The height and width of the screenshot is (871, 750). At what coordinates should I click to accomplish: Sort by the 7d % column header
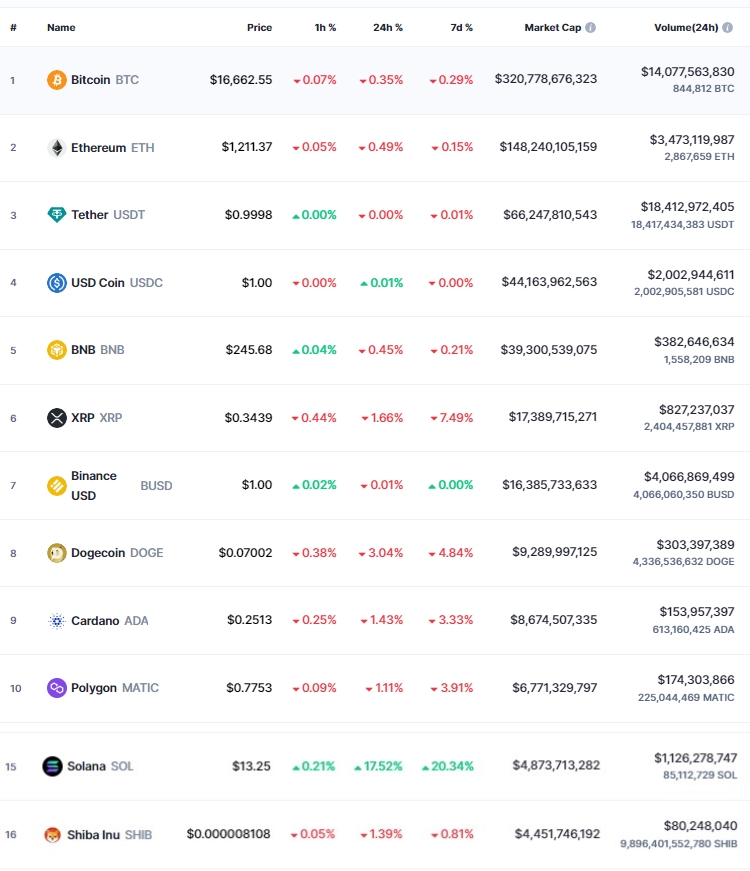pos(462,27)
